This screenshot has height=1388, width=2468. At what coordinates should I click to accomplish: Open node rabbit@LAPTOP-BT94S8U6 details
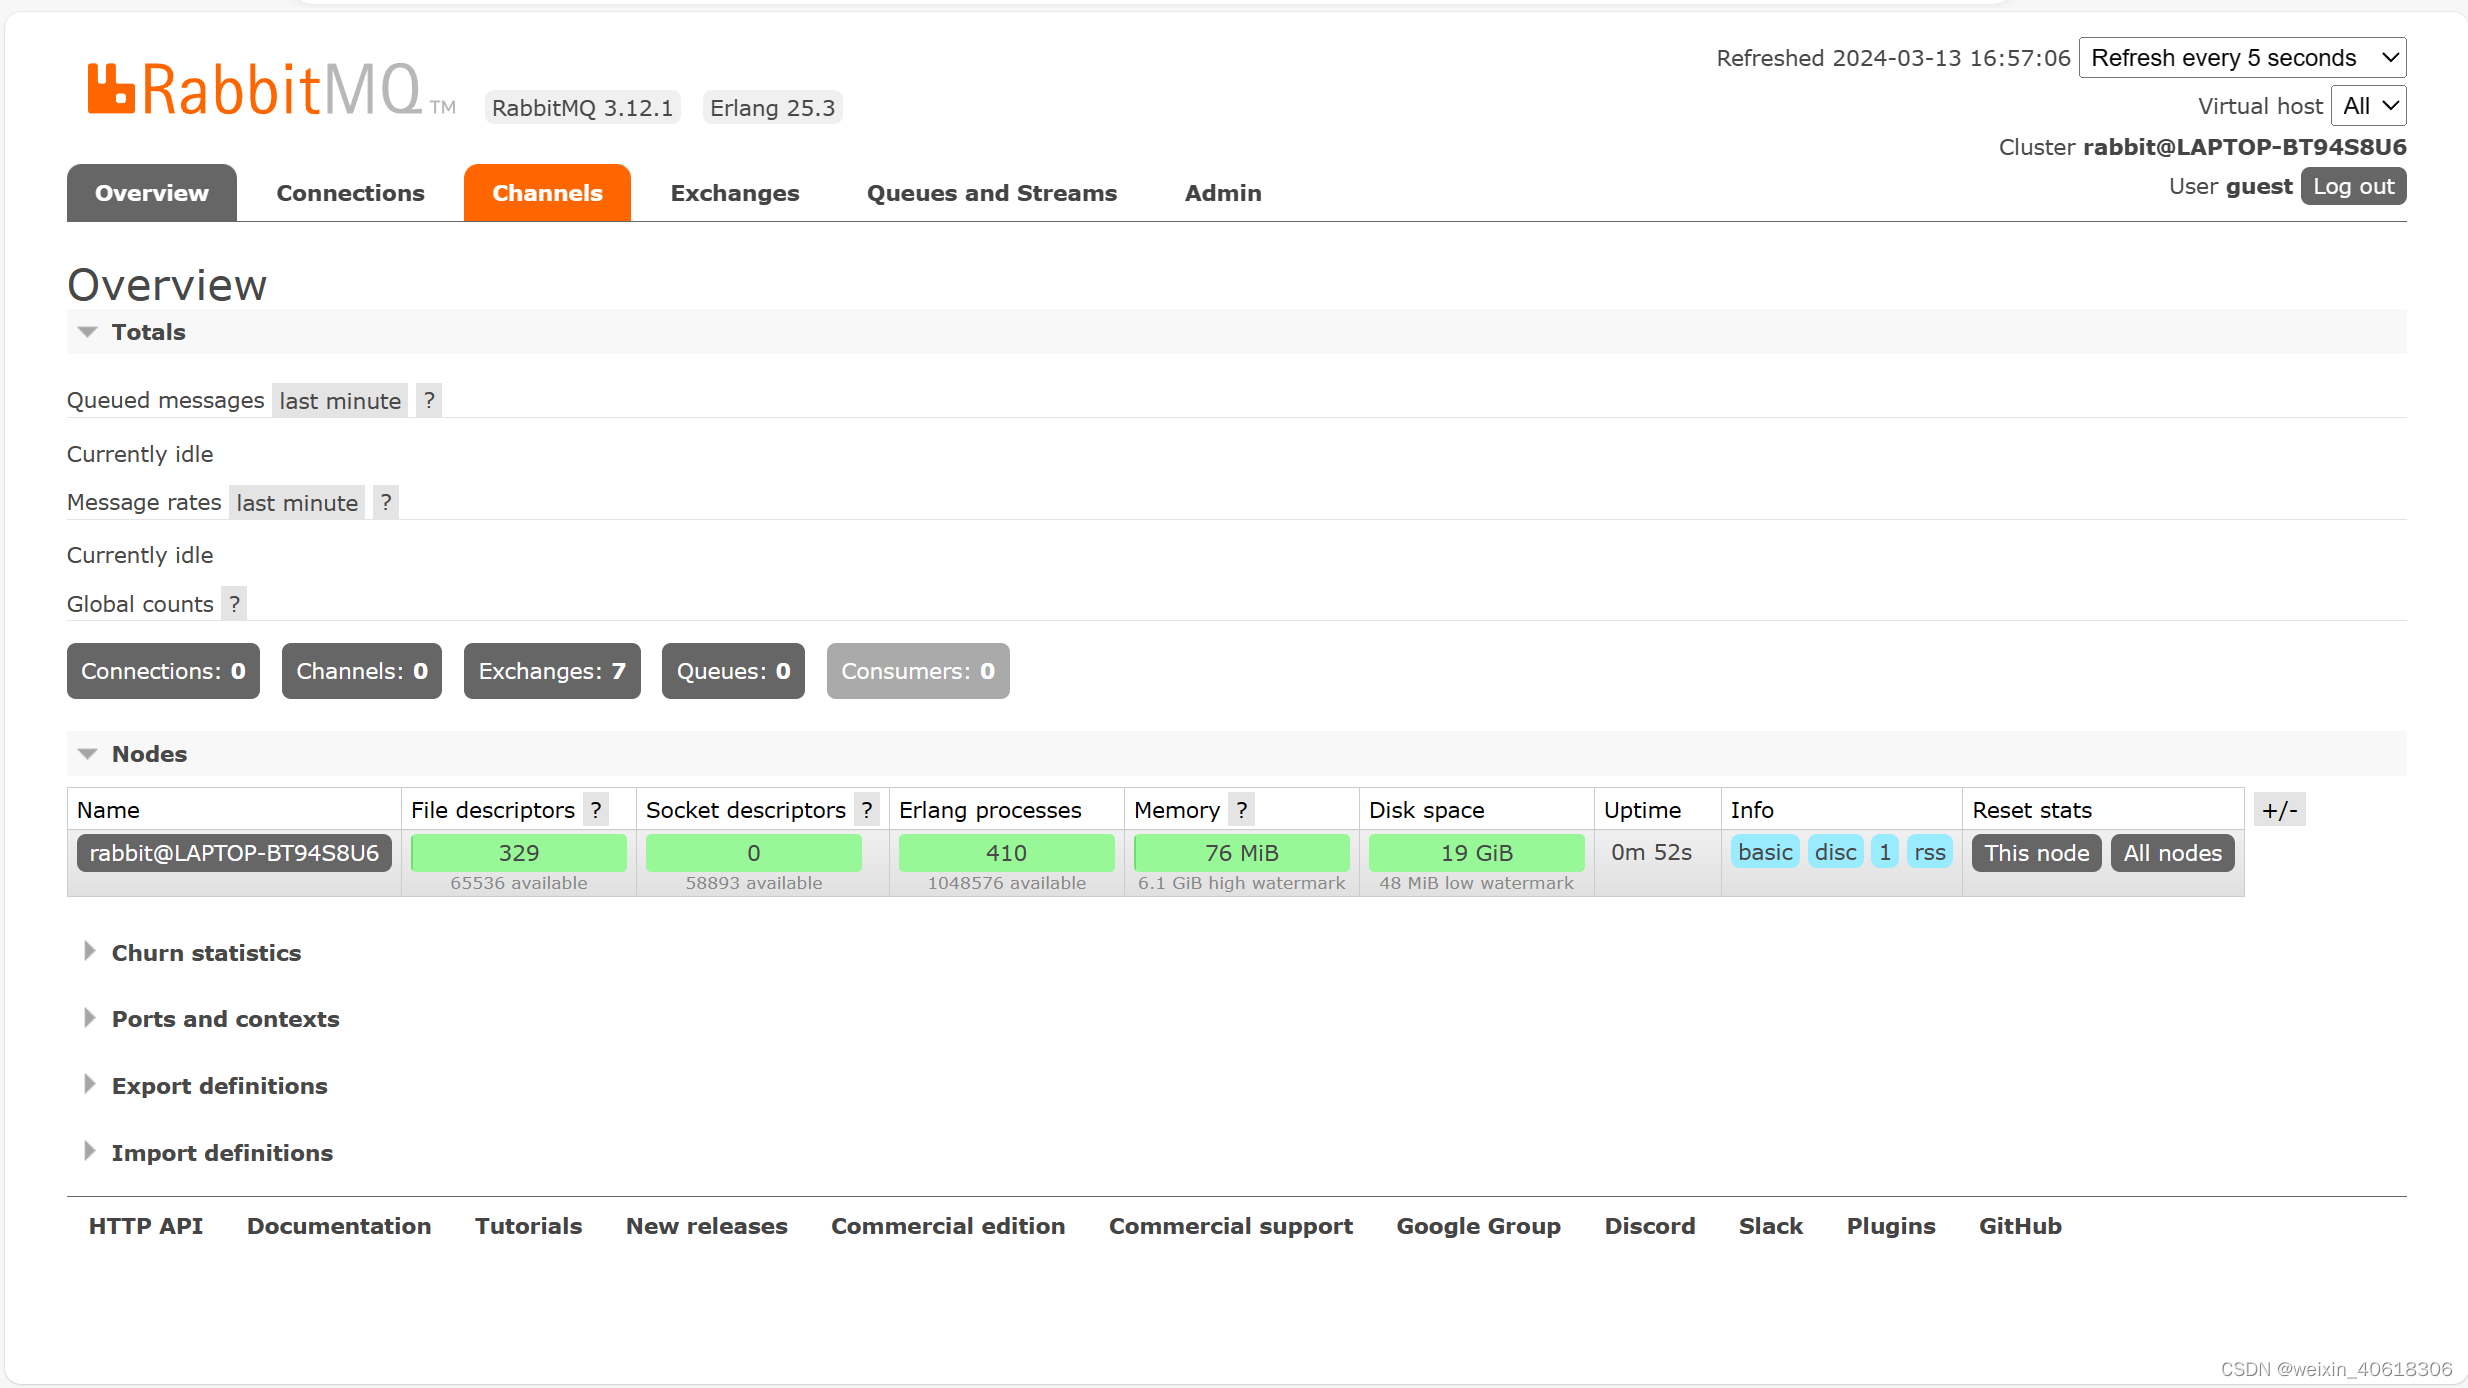pyautogui.click(x=234, y=853)
